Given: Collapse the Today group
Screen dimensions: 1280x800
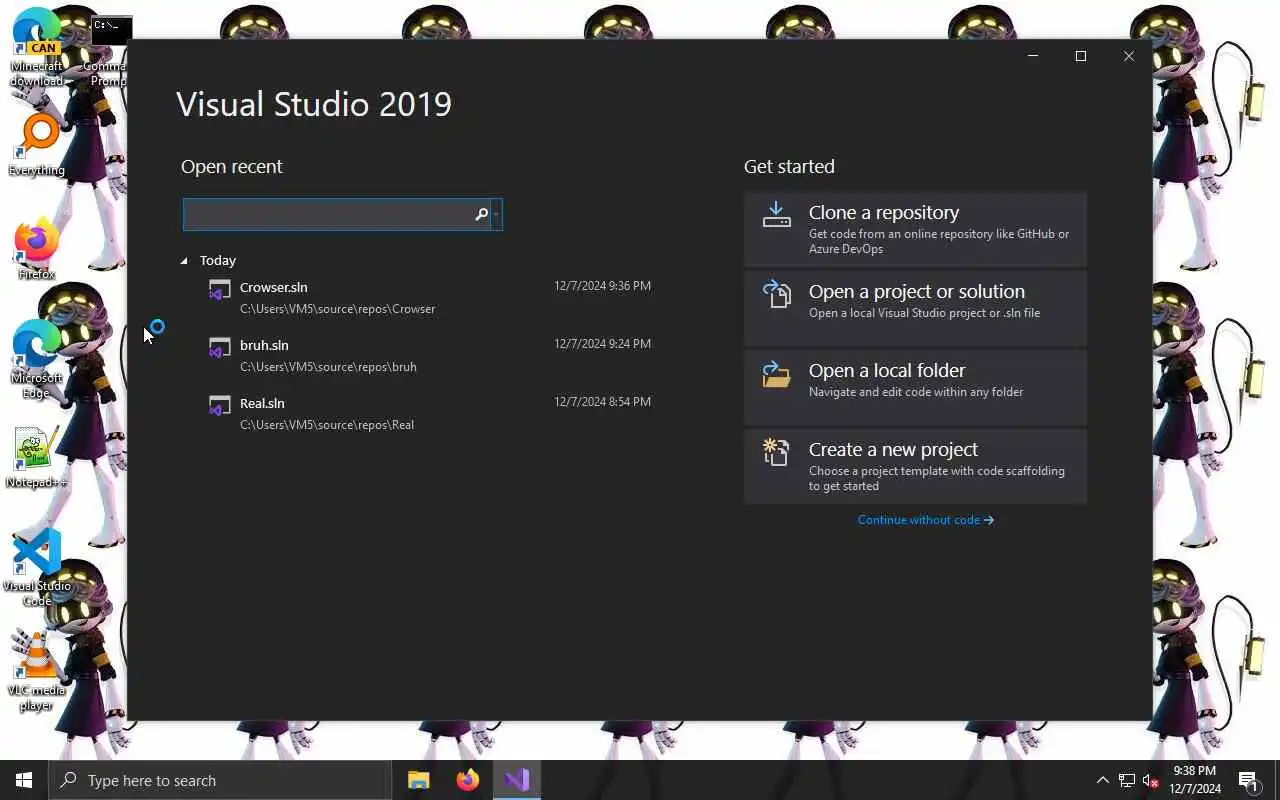Looking at the screenshot, I should tap(184, 260).
